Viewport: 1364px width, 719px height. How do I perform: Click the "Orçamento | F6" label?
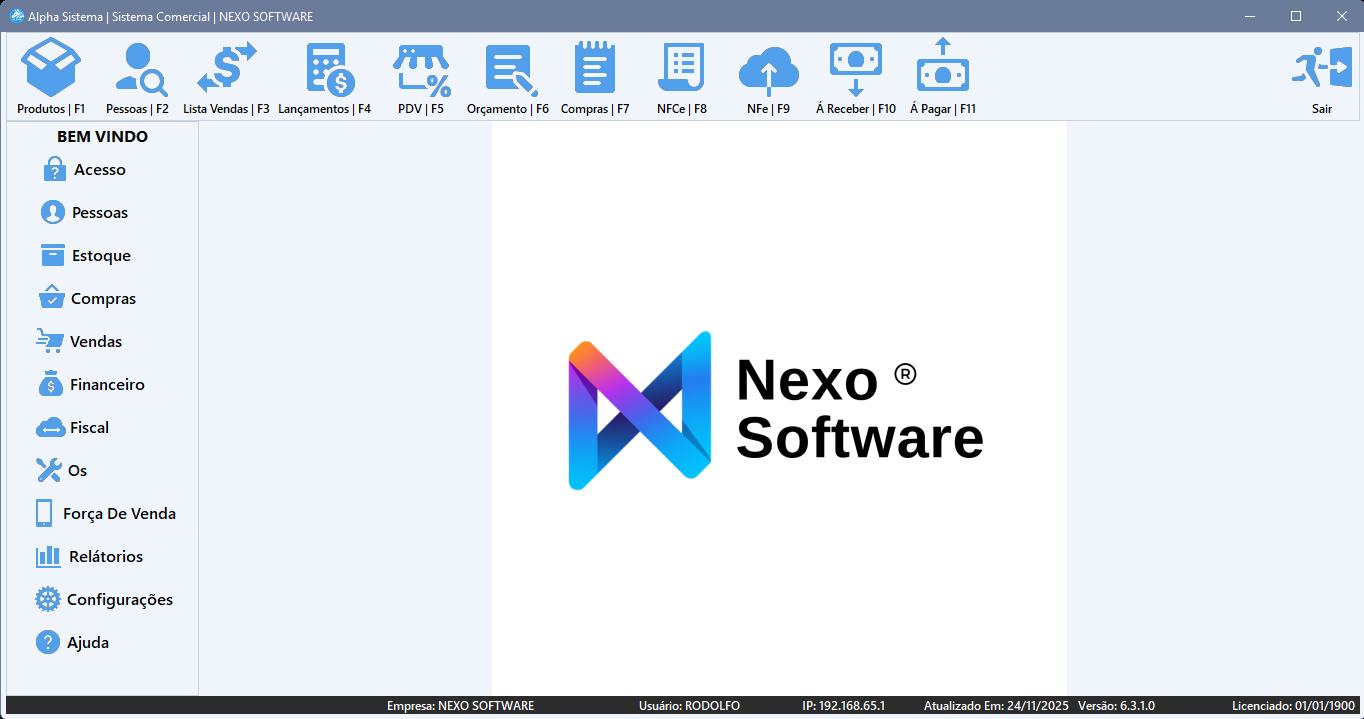pos(508,109)
